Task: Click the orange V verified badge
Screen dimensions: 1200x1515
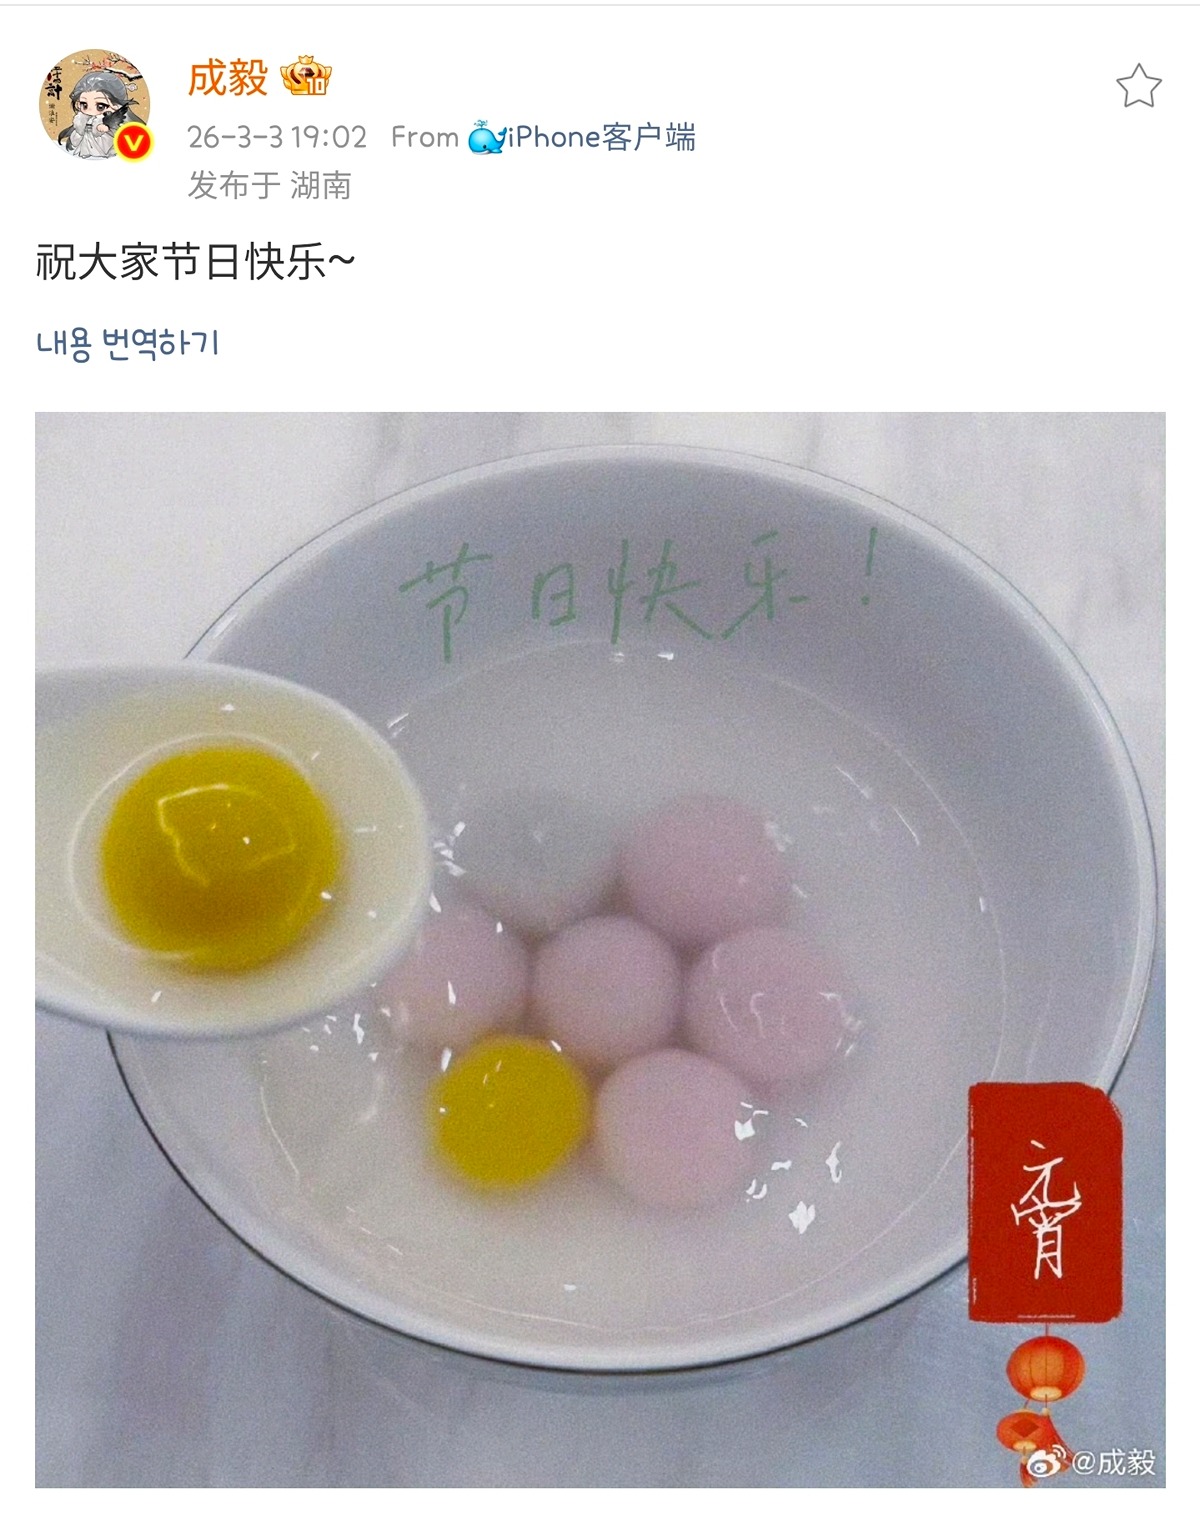Action: click(x=134, y=143)
